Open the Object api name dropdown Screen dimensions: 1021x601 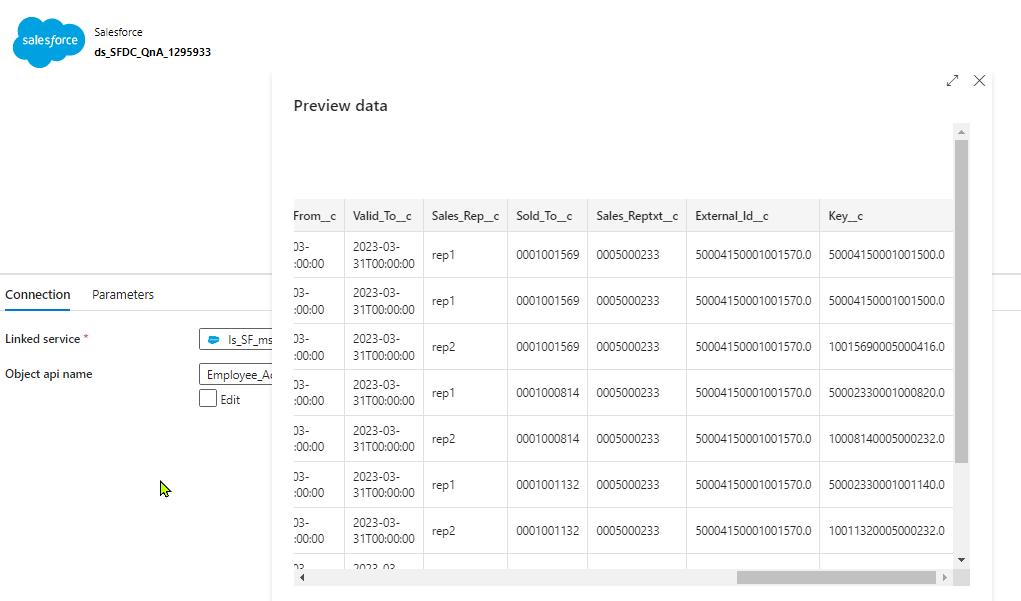[236, 374]
